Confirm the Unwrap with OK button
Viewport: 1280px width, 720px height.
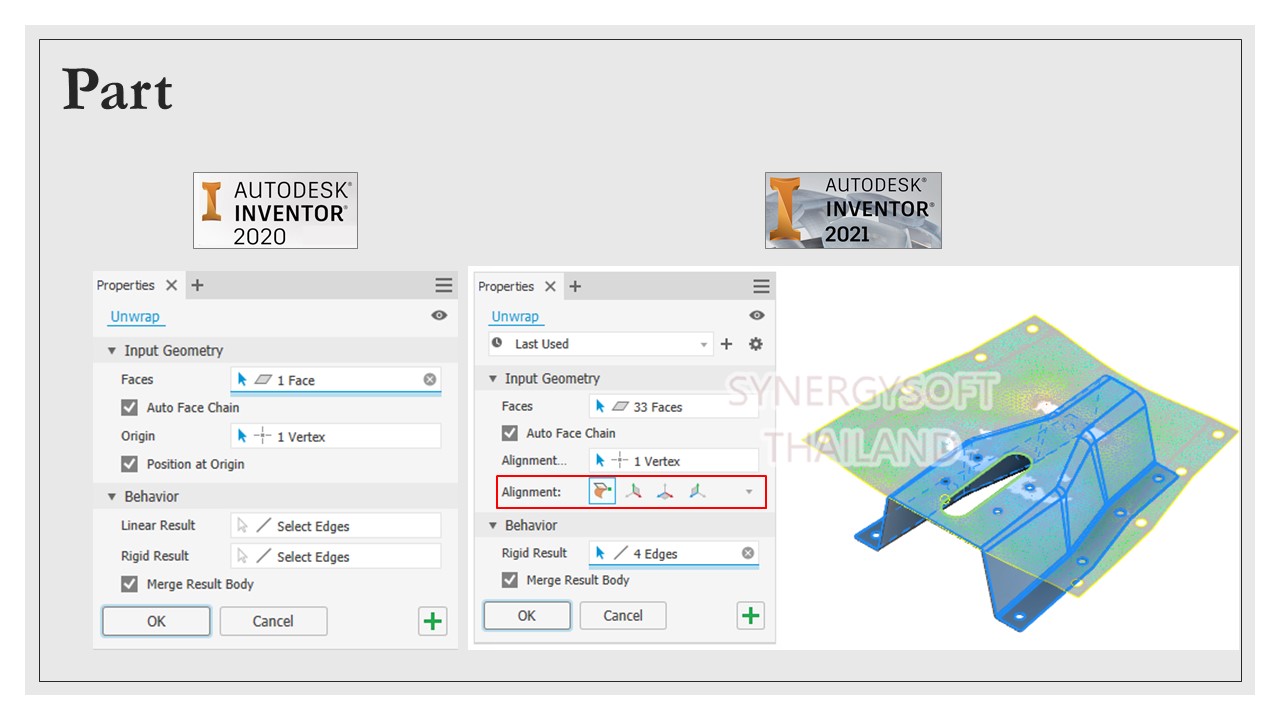[527, 615]
